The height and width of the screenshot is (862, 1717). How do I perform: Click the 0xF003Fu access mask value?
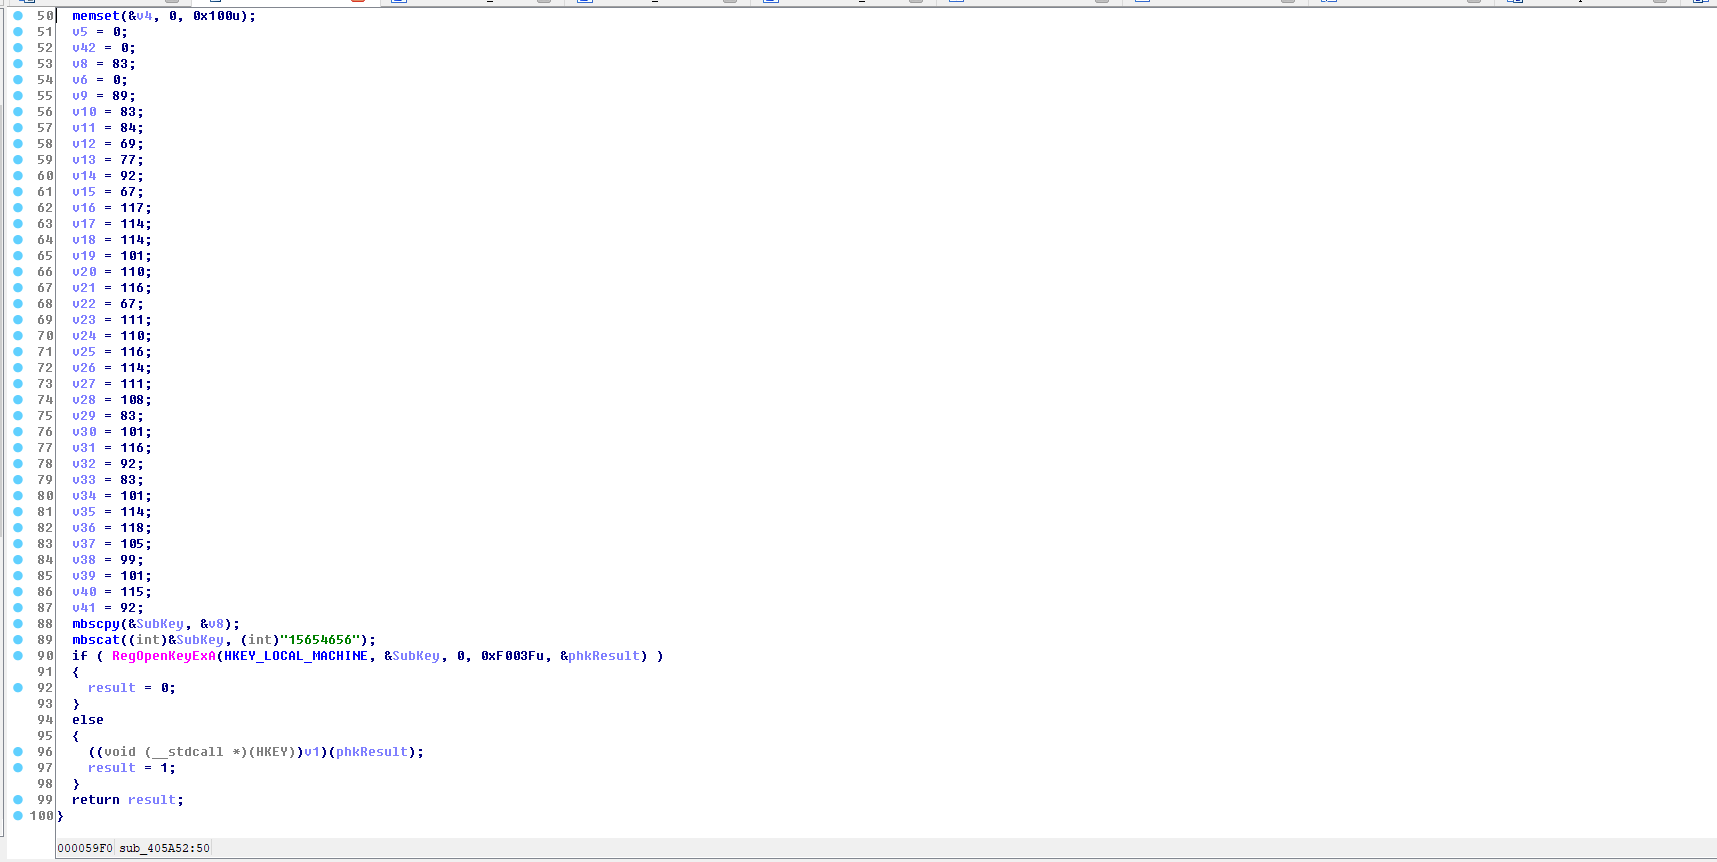point(512,656)
